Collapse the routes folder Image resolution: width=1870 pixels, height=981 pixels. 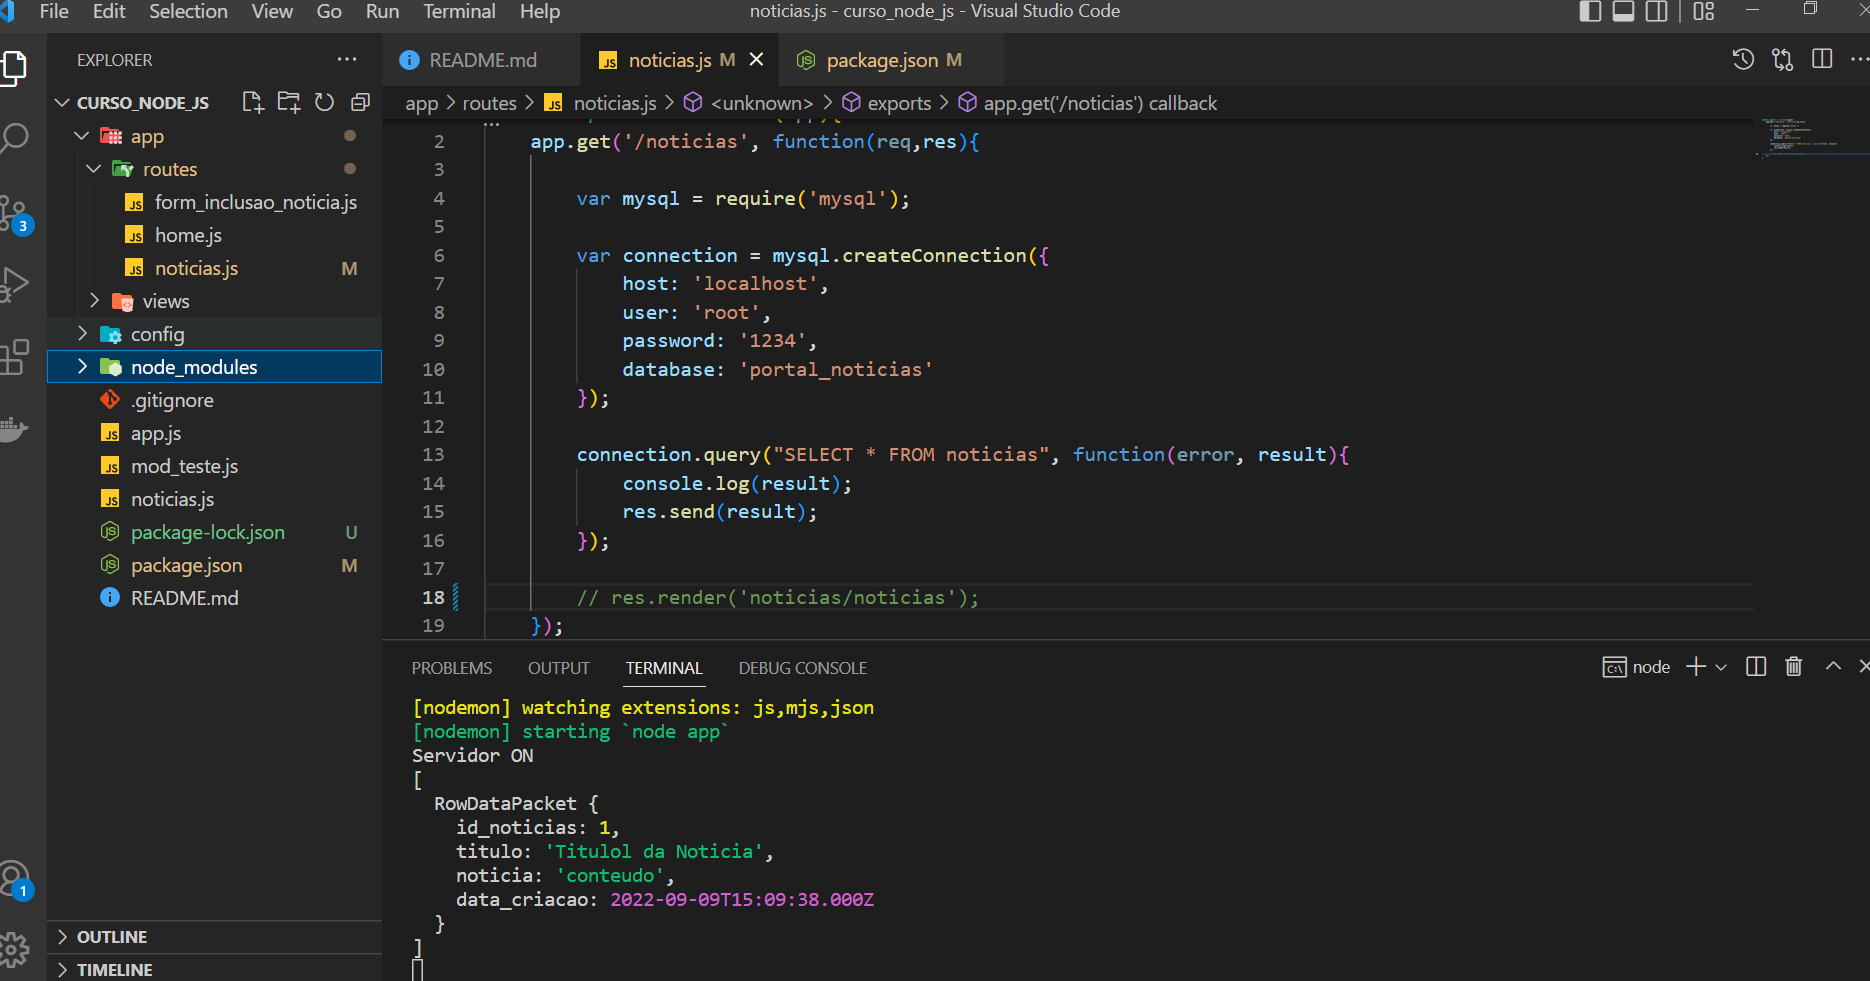(x=214, y=169)
